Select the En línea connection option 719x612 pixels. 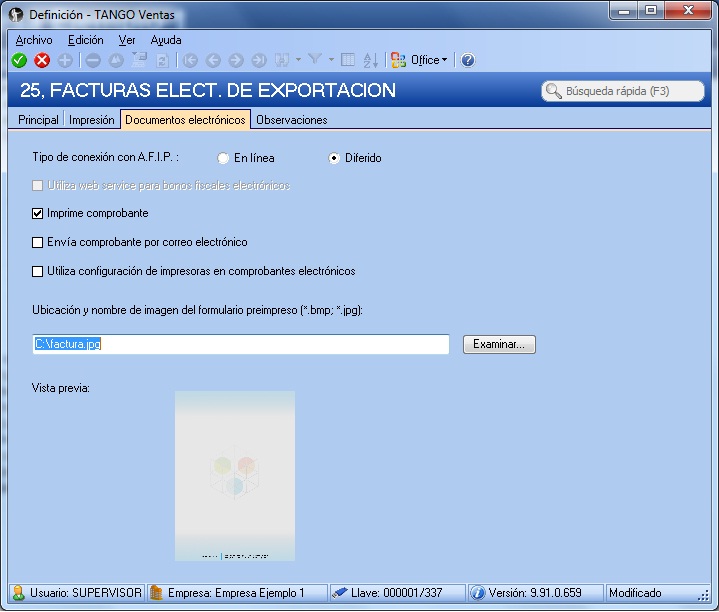(223, 158)
